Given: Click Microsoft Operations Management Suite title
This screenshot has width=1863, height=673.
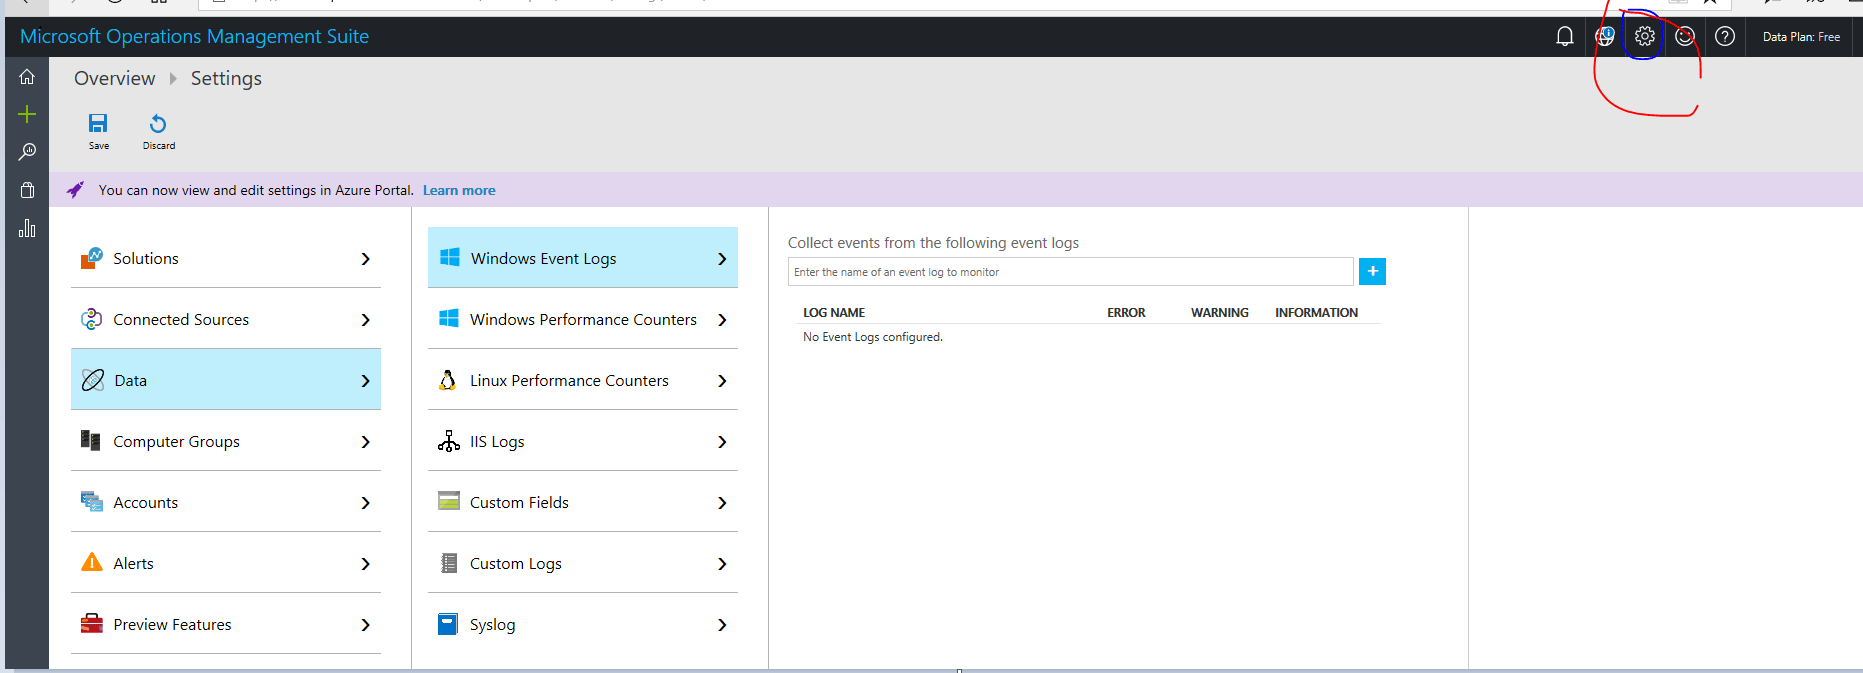Looking at the screenshot, I should coord(194,37).
